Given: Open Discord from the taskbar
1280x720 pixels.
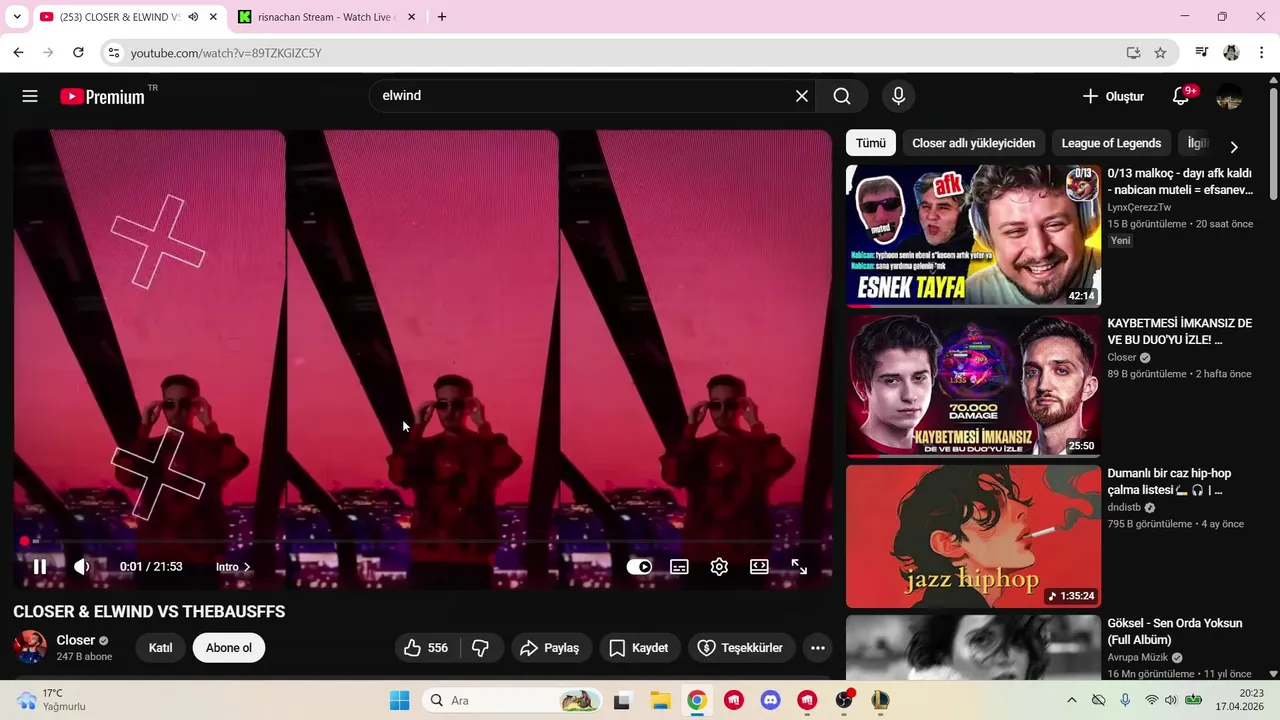Looking at the screenshot, I should 770,700.
